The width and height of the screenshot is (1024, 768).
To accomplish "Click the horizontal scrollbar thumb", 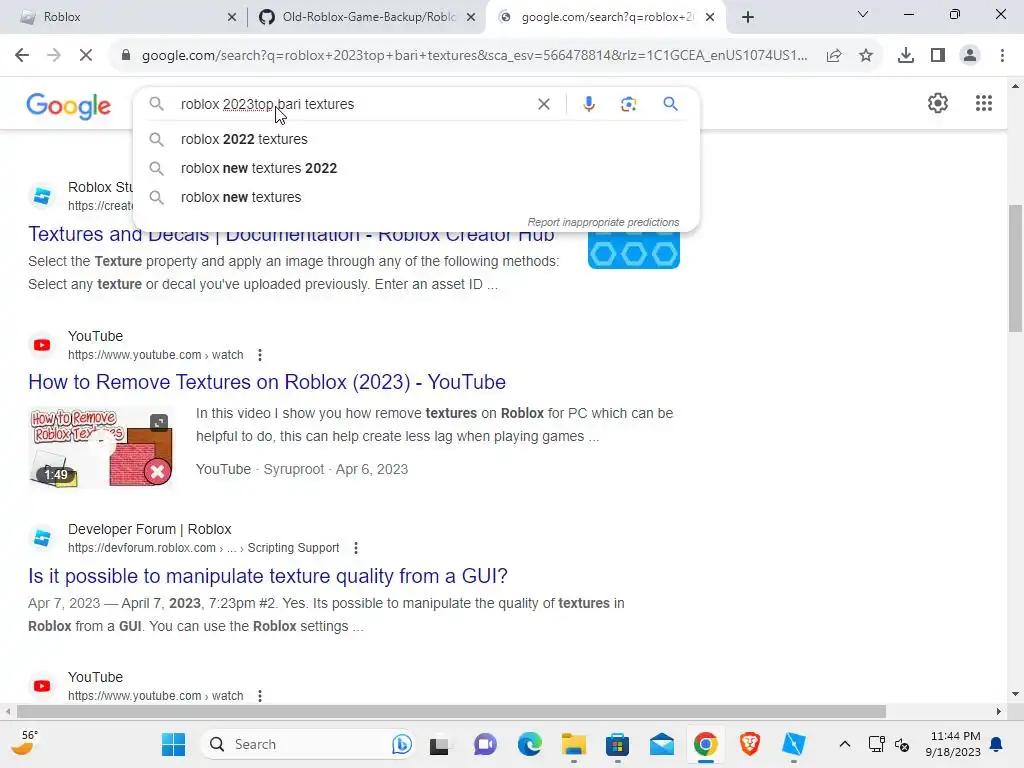I will tap(451, 711).
